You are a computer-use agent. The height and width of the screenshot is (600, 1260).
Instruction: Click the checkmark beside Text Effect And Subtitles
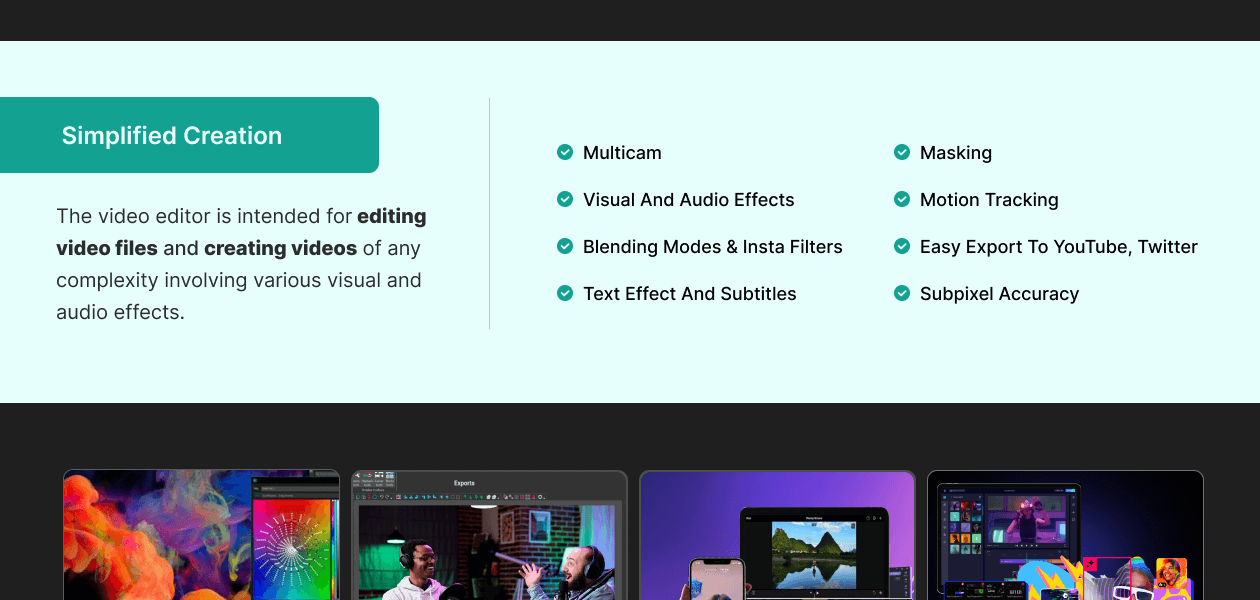click(x=565, y=293)
